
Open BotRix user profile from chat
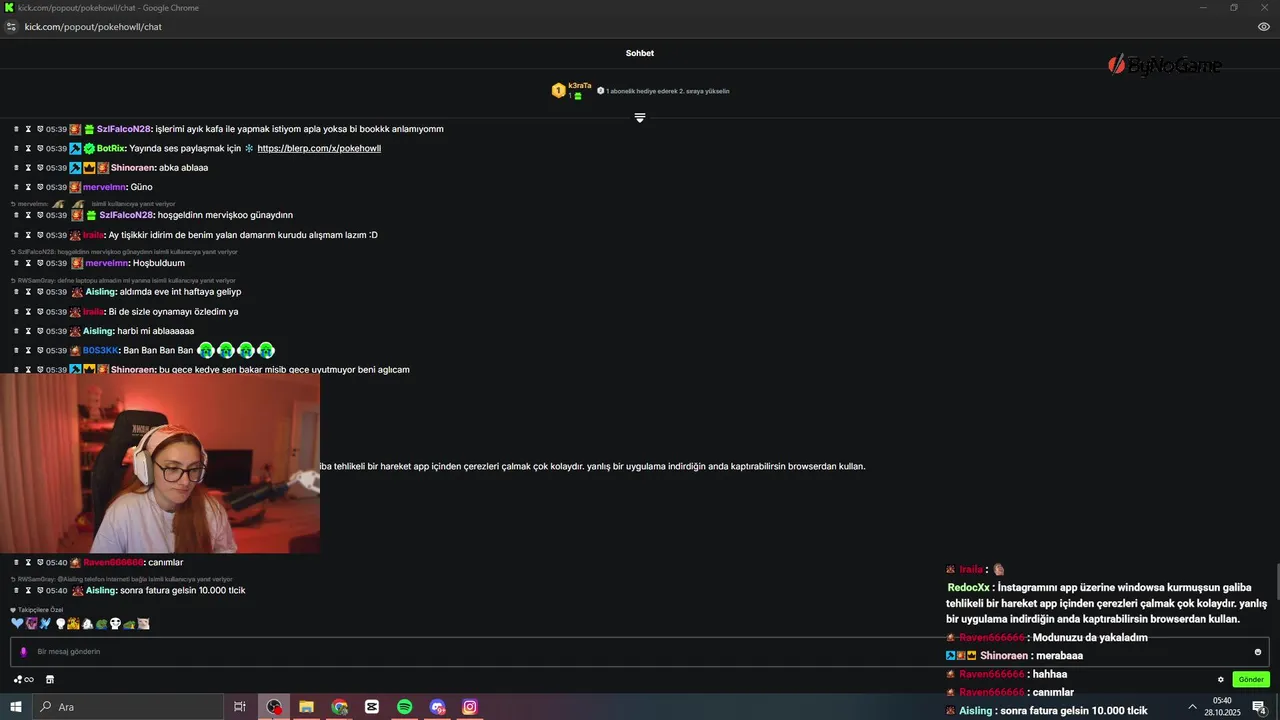110,148
